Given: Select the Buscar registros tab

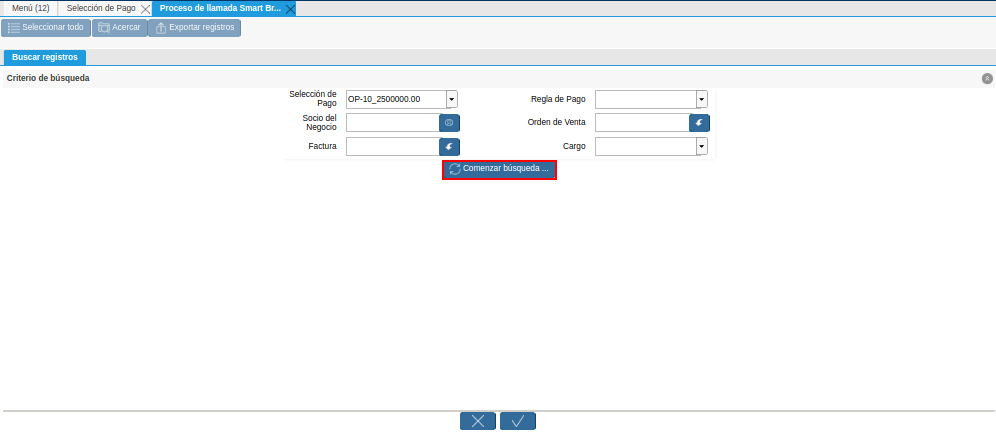Looking at the screenshot, I should pos(45,57).
